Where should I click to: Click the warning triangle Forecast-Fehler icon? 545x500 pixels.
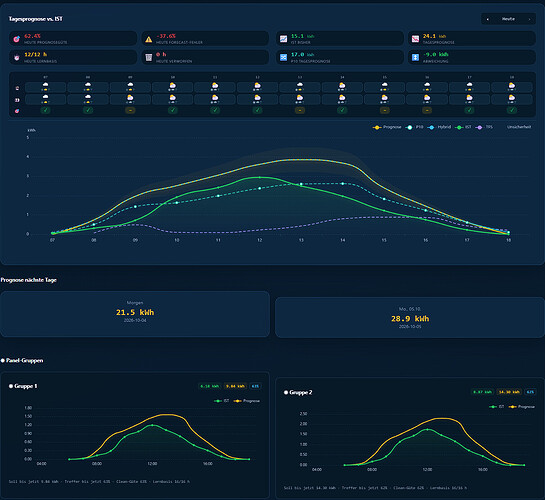(x=149, y=39)
